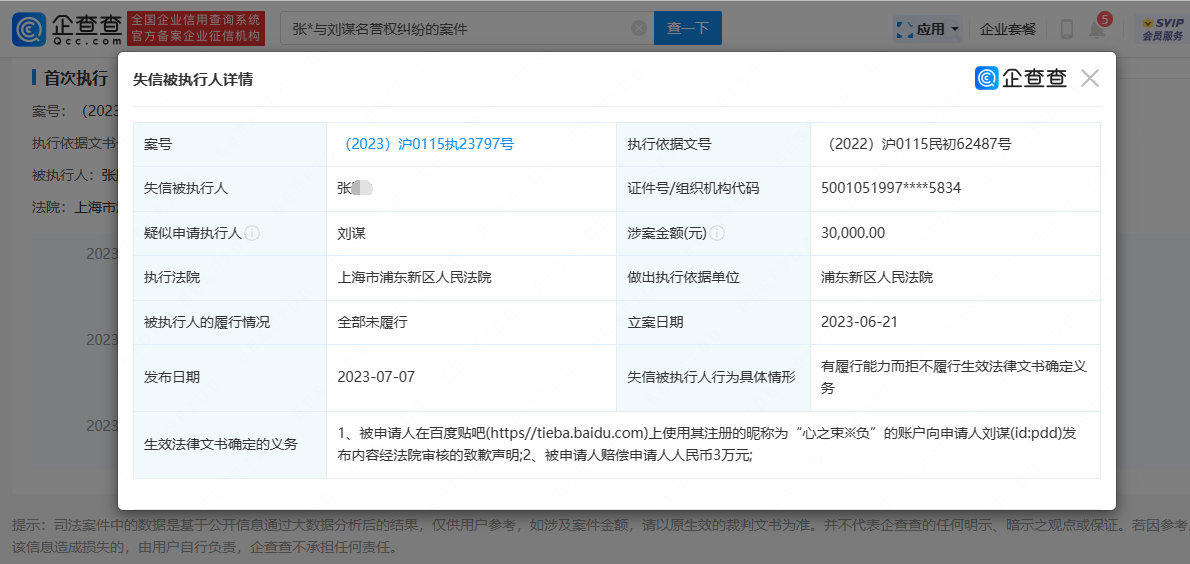Click the 发布日期 value 2023-07-07
This screenshot has height=564, width=1190.
(376, 377)
